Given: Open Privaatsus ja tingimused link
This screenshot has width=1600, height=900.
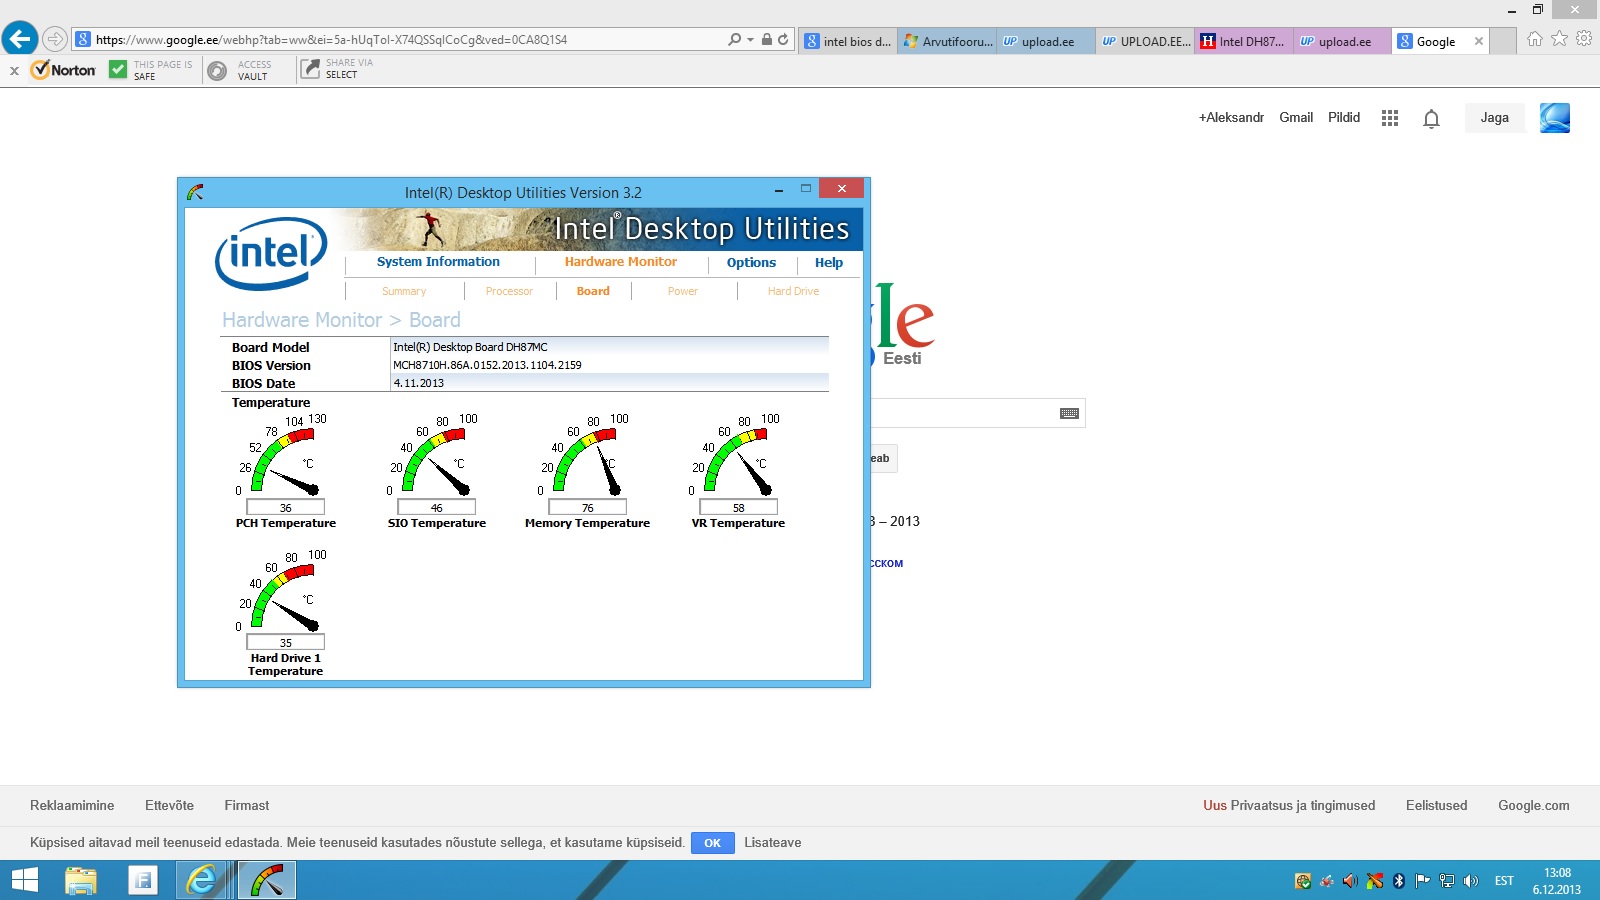Looking at the screenshot, I should [x=1303, y=805].
